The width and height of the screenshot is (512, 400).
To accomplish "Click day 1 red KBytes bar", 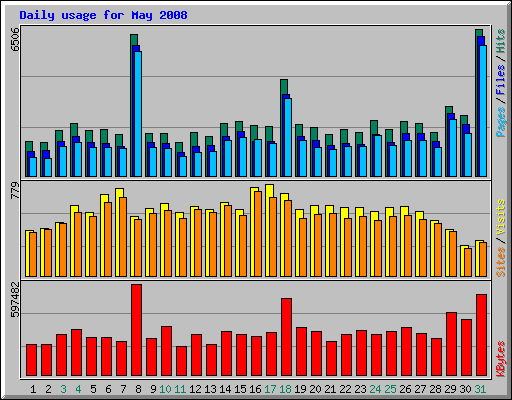I will tap(31, 360).
